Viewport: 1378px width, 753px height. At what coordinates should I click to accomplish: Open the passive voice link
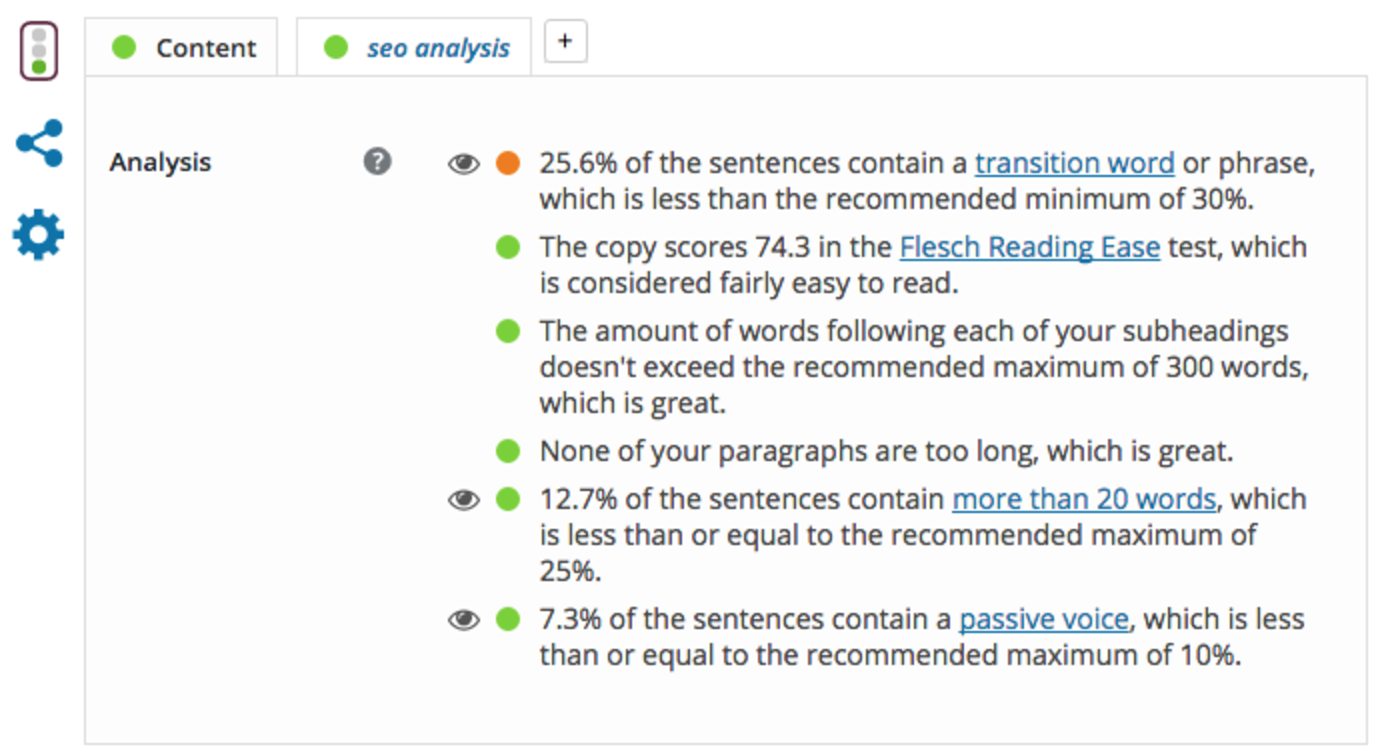[x=1043, y=620]
